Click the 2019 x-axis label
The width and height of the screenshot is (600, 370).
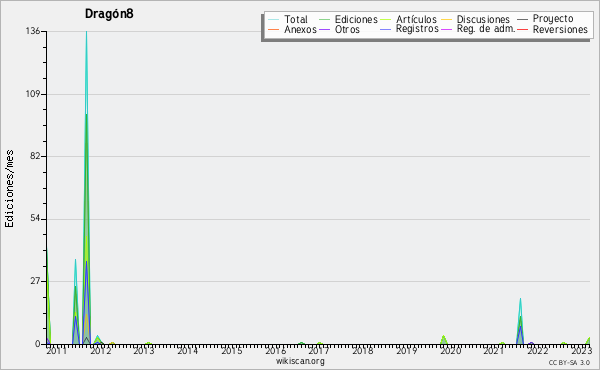point(406,350)
